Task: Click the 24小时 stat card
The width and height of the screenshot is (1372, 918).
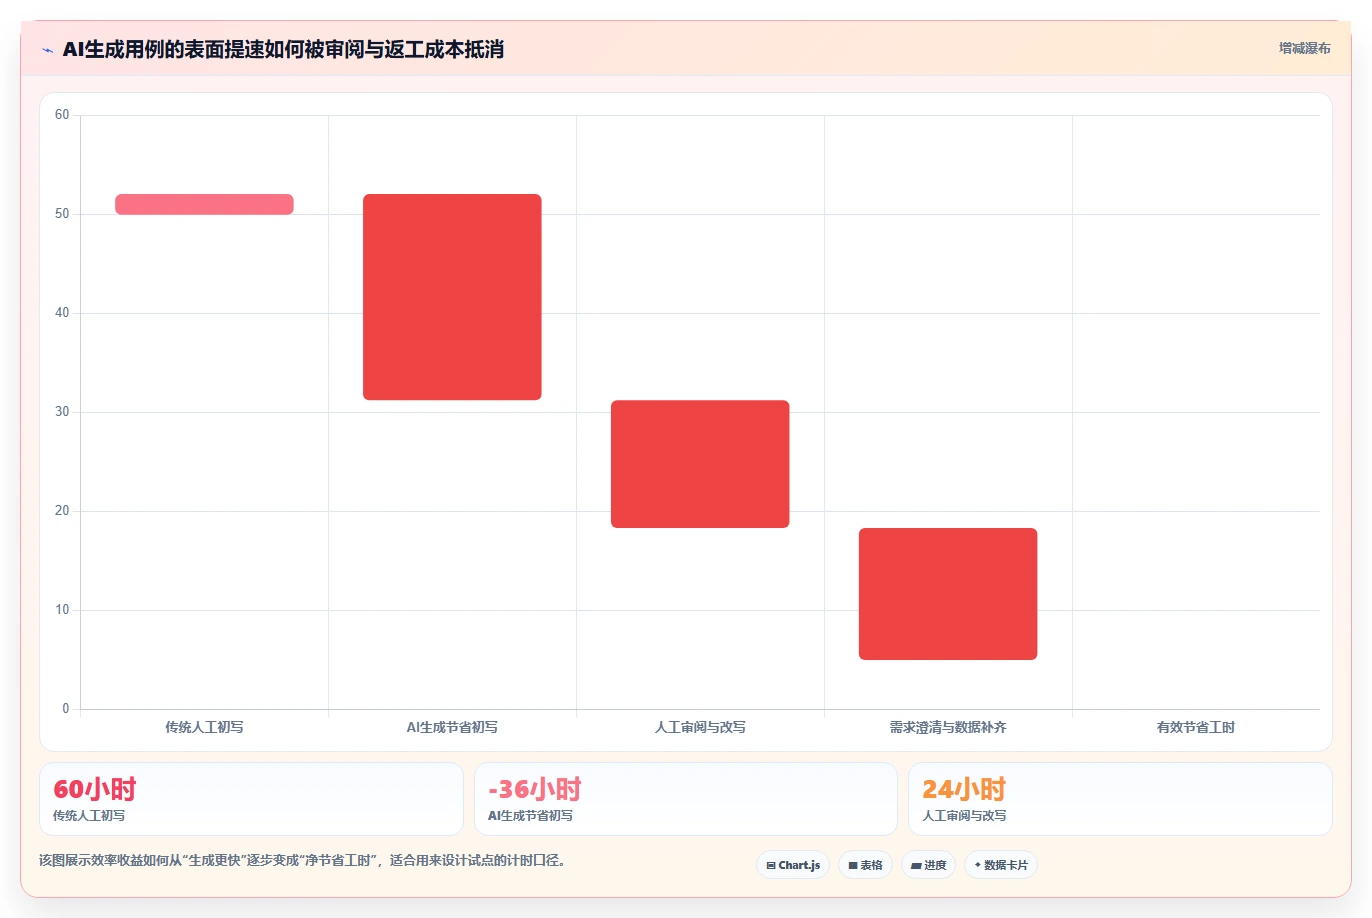Action: (x=1120, y=799)
